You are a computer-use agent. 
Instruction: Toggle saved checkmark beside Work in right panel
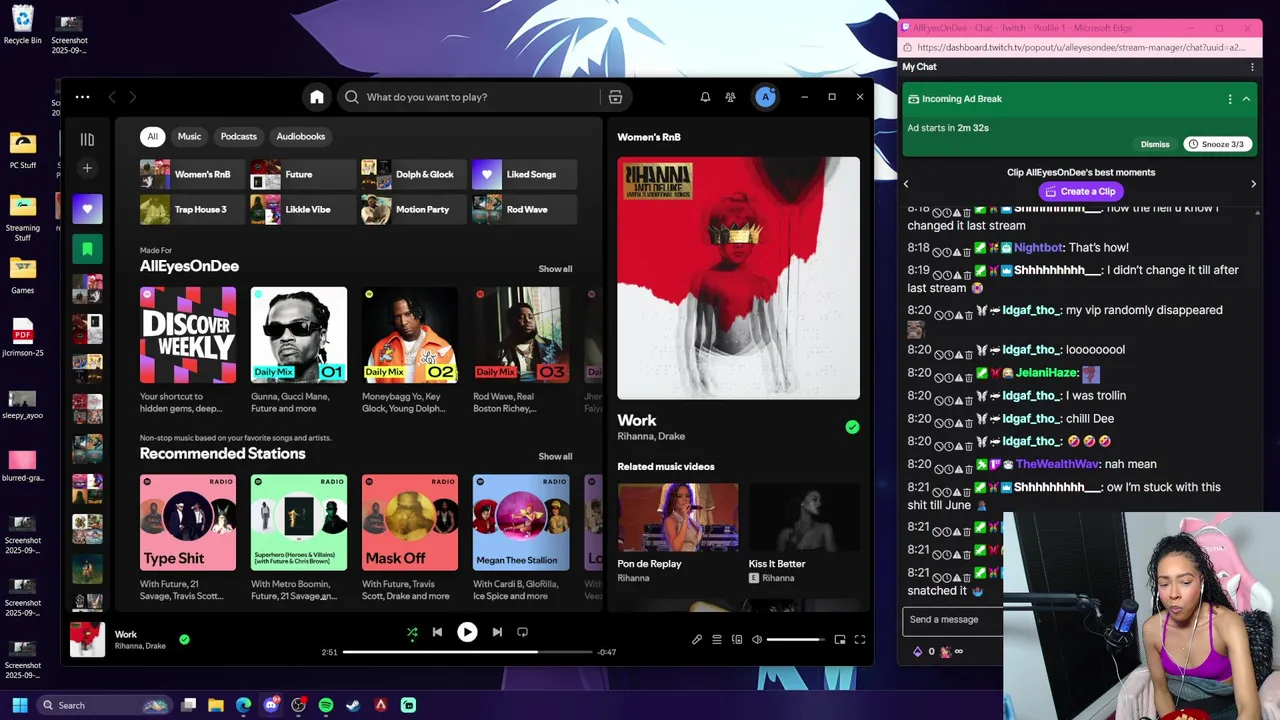click(852, 427)
